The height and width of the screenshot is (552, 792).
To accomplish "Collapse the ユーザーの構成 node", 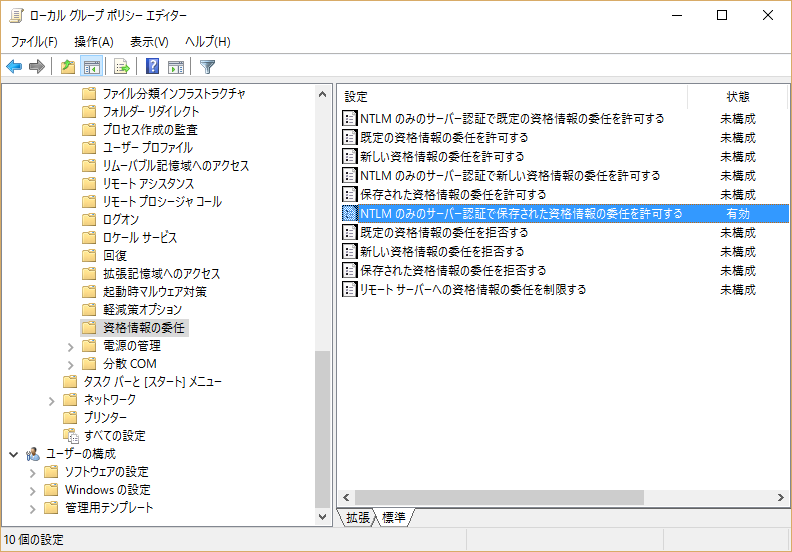I will pos(14,454).
